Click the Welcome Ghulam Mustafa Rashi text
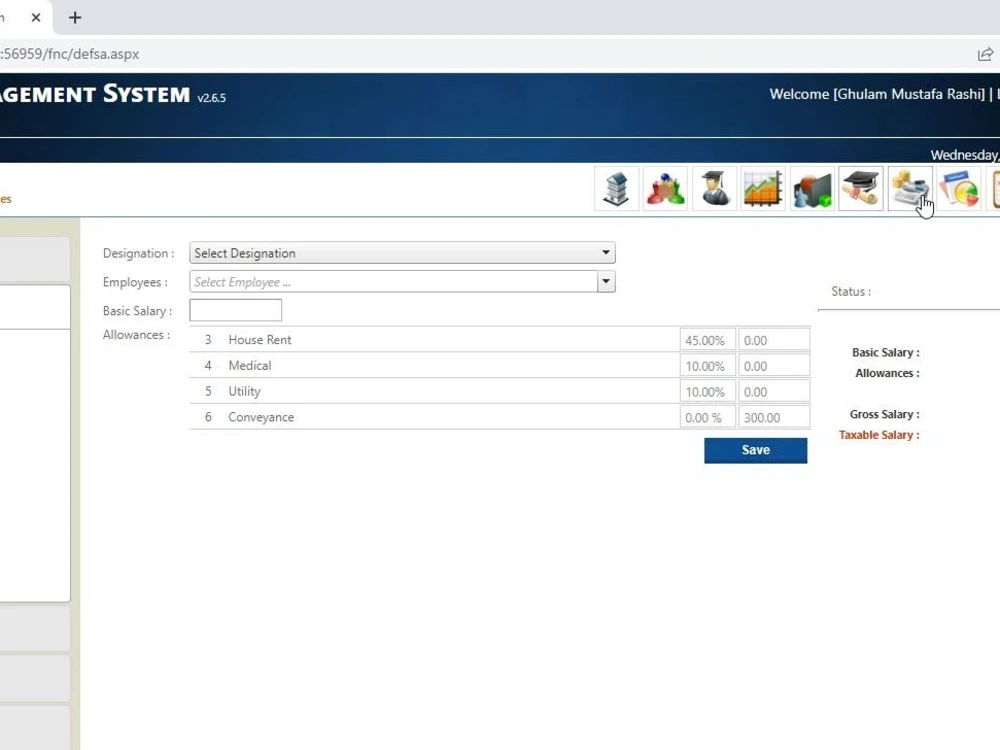Viewport: 1000px width, 750px height. click(x=877, y=94)
